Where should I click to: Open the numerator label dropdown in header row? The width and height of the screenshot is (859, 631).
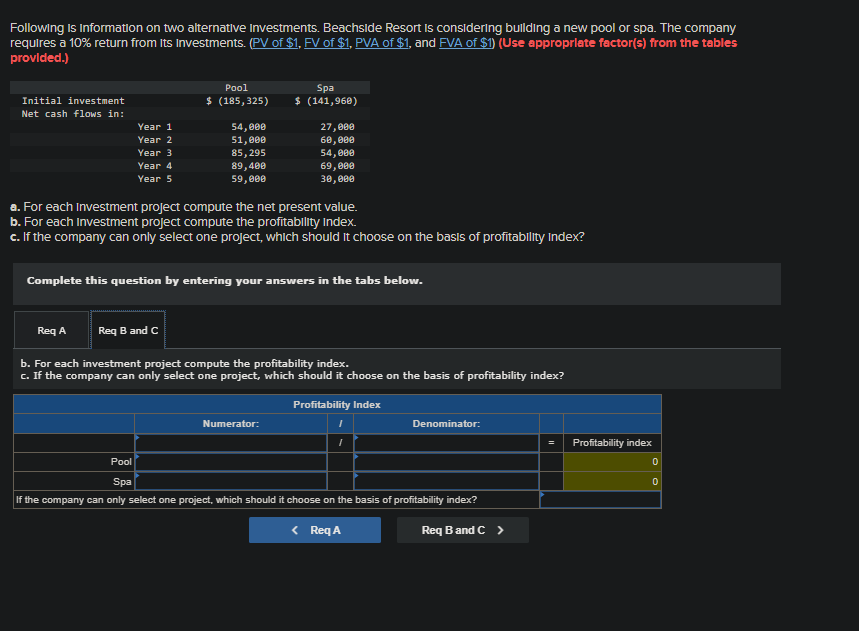pyautogui.click(x=231, y=443)
